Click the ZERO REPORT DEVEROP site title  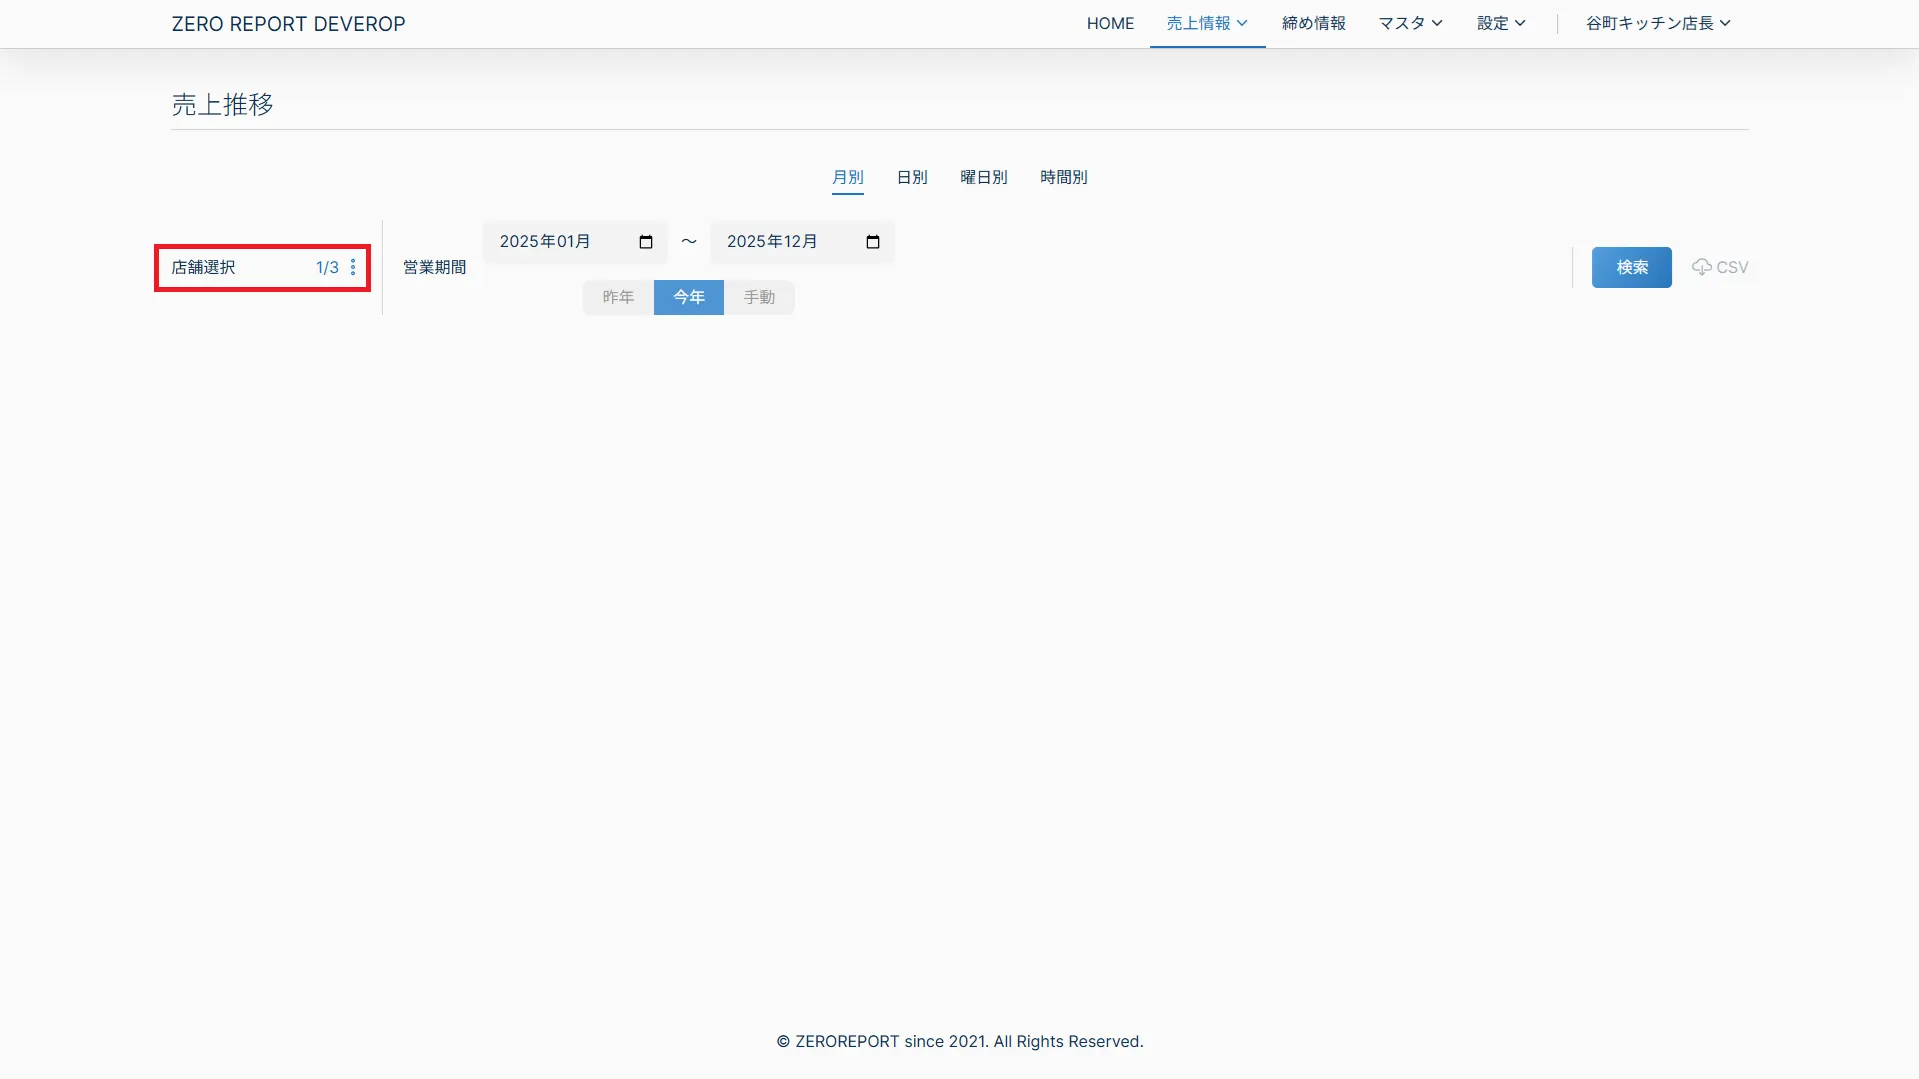coord(288,24)
